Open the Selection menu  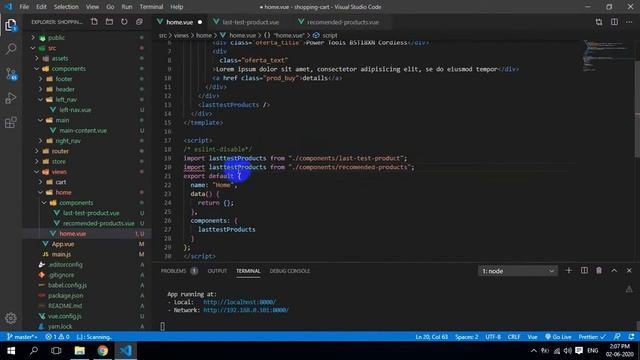[x=66, y=7]
